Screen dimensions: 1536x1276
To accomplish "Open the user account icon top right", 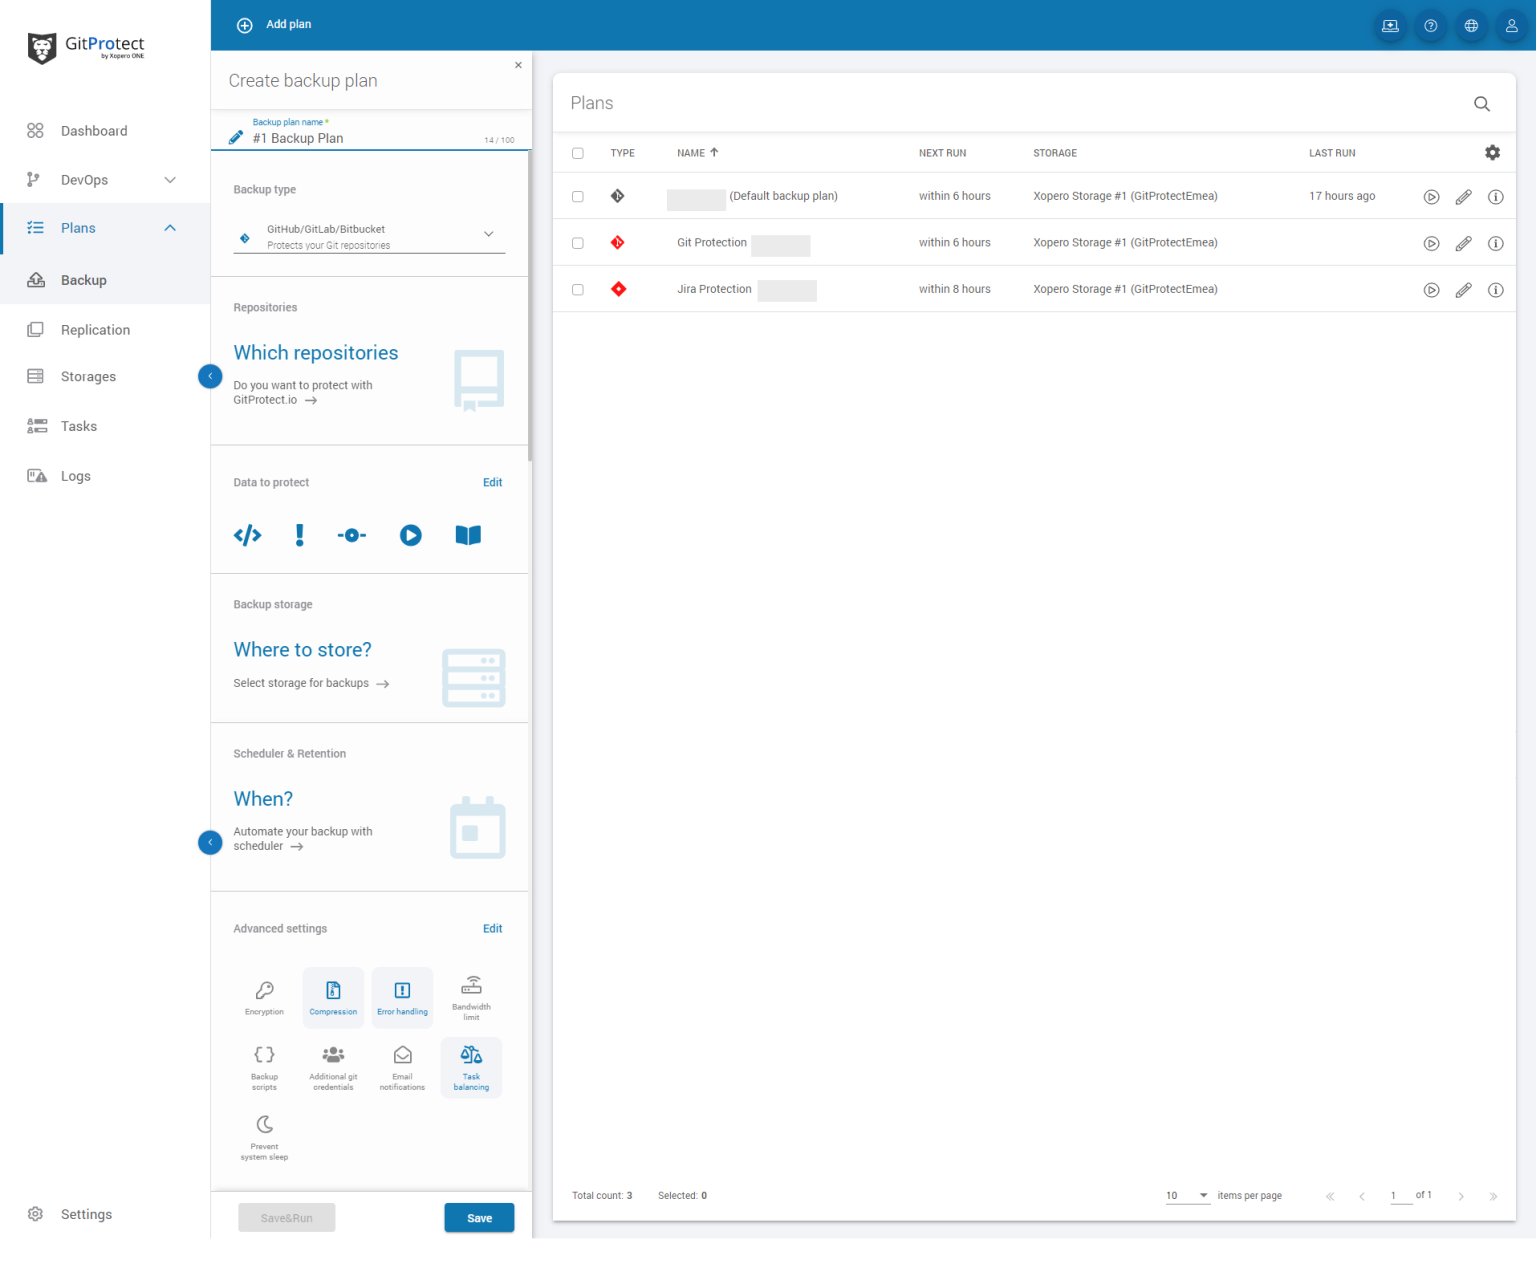I will (1512, 25).
